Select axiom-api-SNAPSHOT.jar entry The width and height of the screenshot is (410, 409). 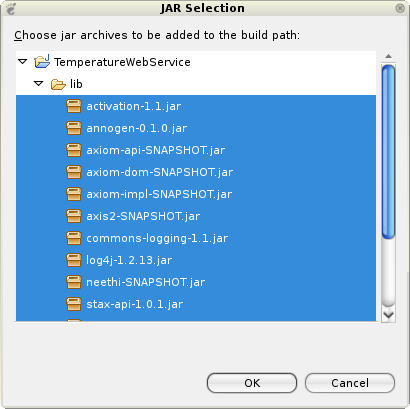(156, 150)
